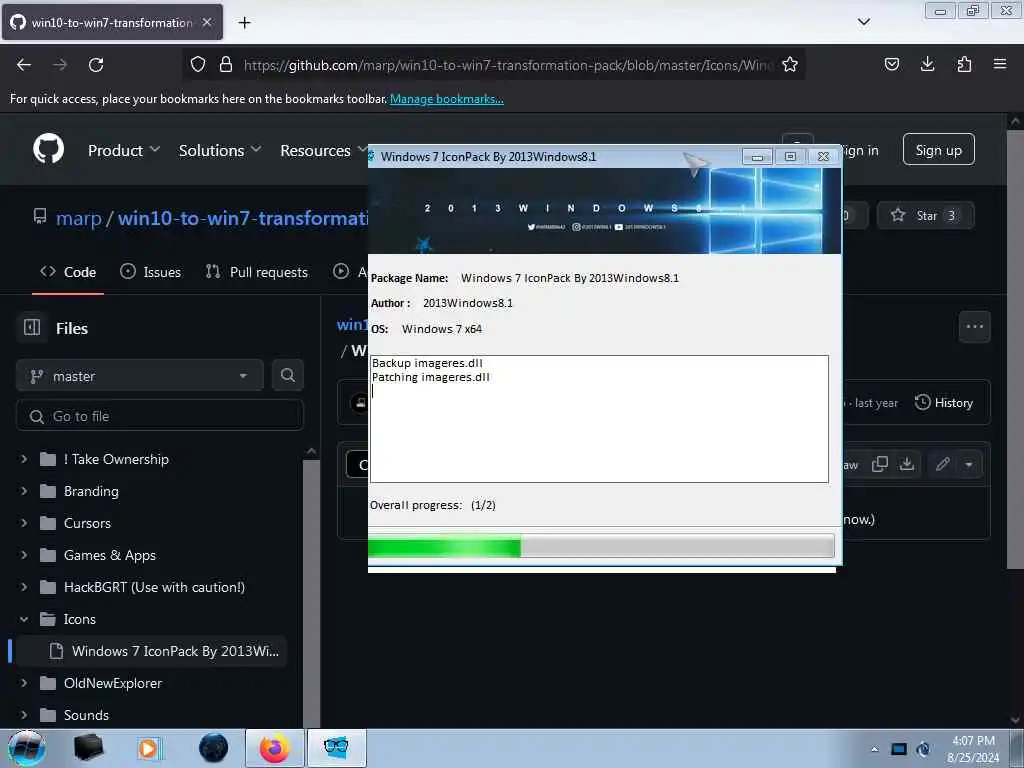Image resolution: width=1024 pixels, height=768 pixels.
Task: Expand the Branding folder chevron
Action: (x=24, y=491)
